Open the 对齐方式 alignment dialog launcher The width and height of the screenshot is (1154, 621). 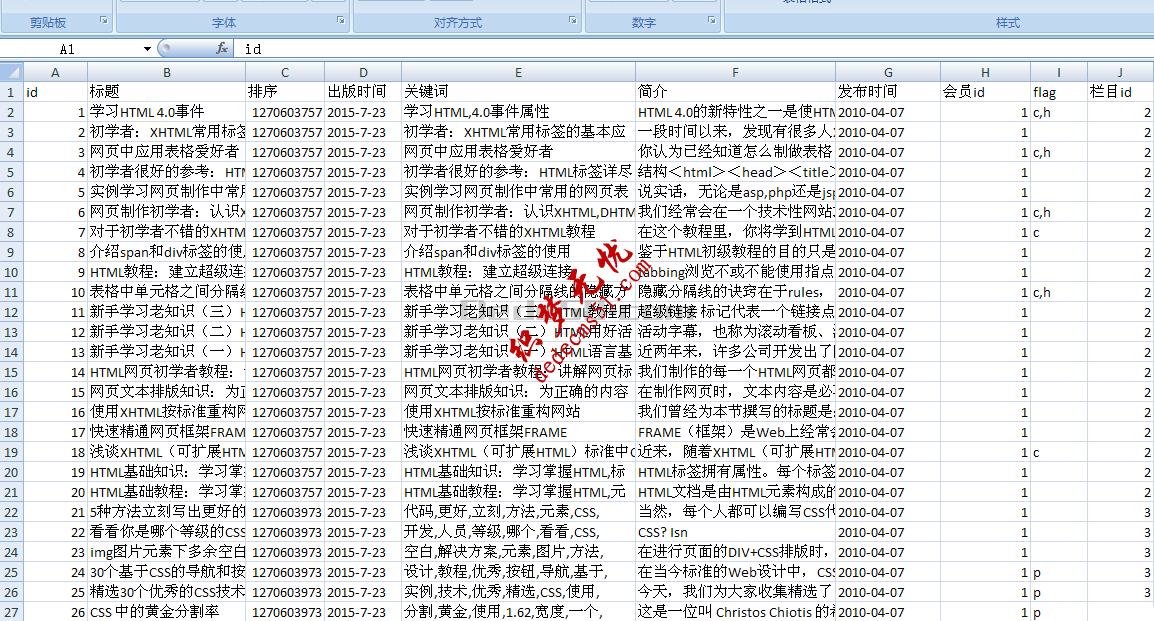573,21
